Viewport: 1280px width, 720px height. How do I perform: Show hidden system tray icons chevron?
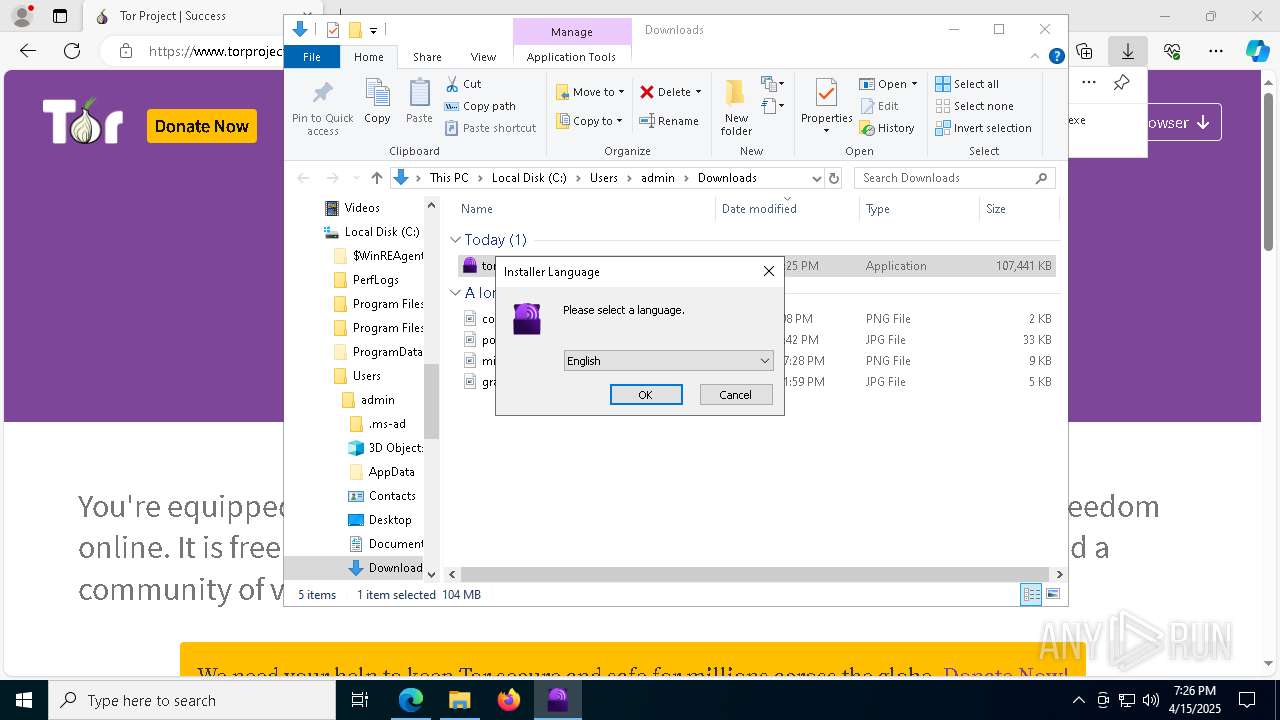click(x=1078, y=700)
